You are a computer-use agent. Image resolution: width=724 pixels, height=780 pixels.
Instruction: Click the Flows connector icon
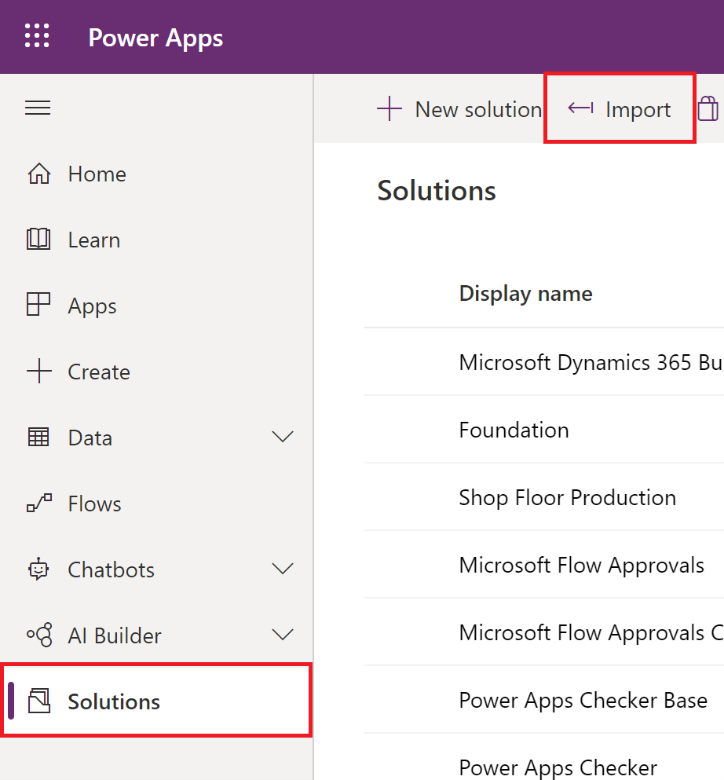tap(39, 504)
